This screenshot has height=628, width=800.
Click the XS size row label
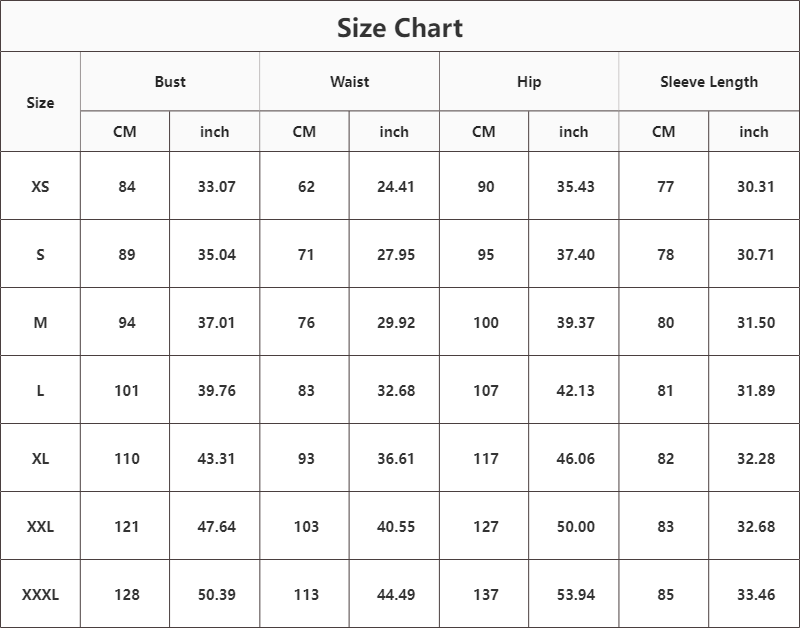(40, 186)
